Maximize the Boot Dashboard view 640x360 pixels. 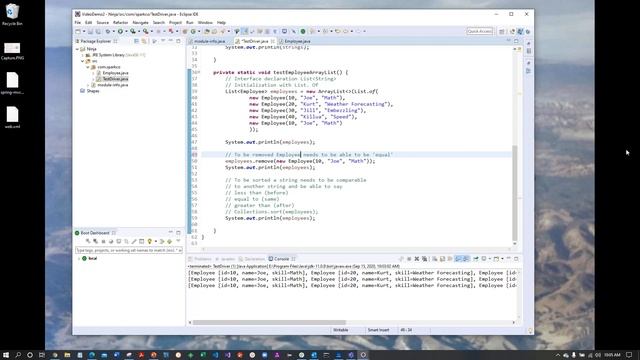(178, 233)
